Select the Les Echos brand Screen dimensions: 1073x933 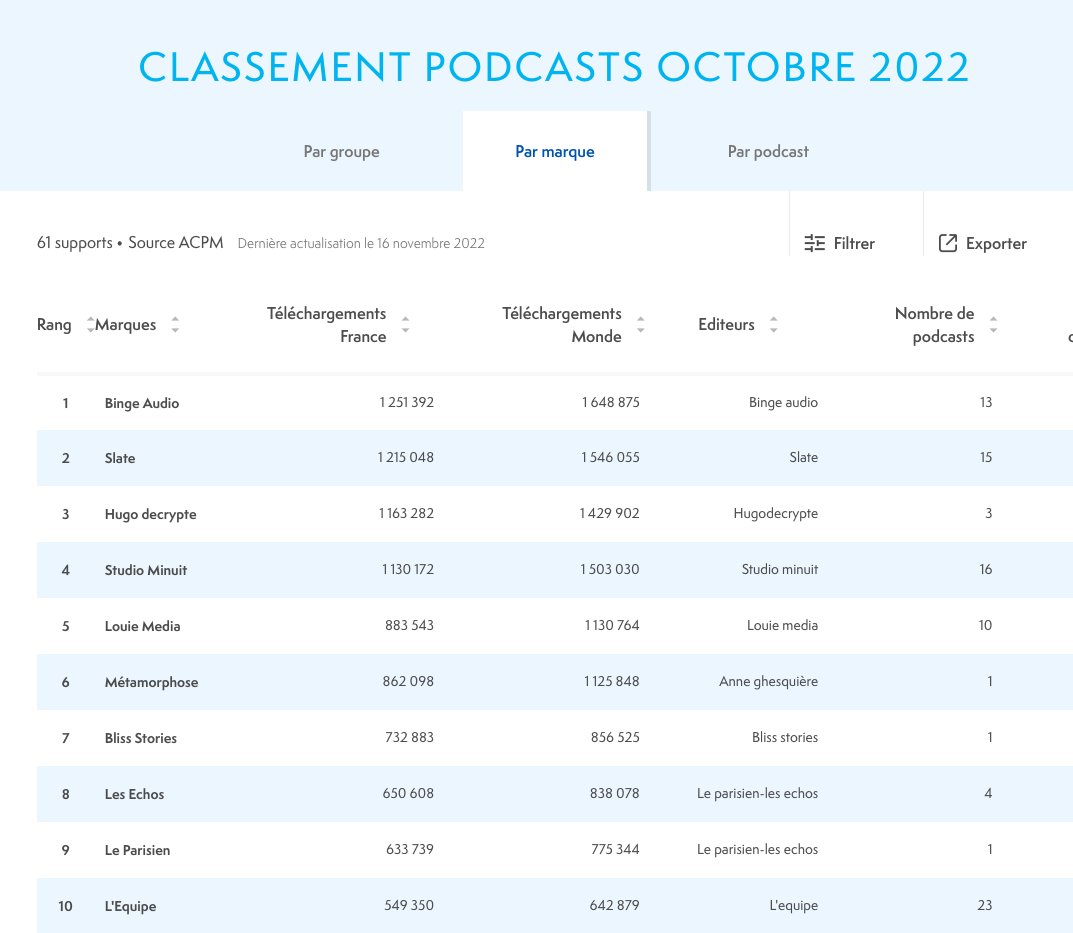[x=134, y=794]
